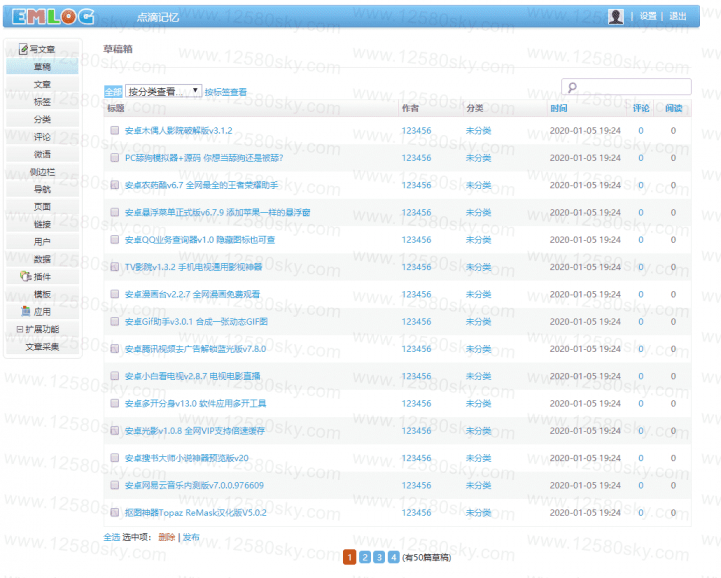Click 删除 for selected items

[x=166, y=537]
